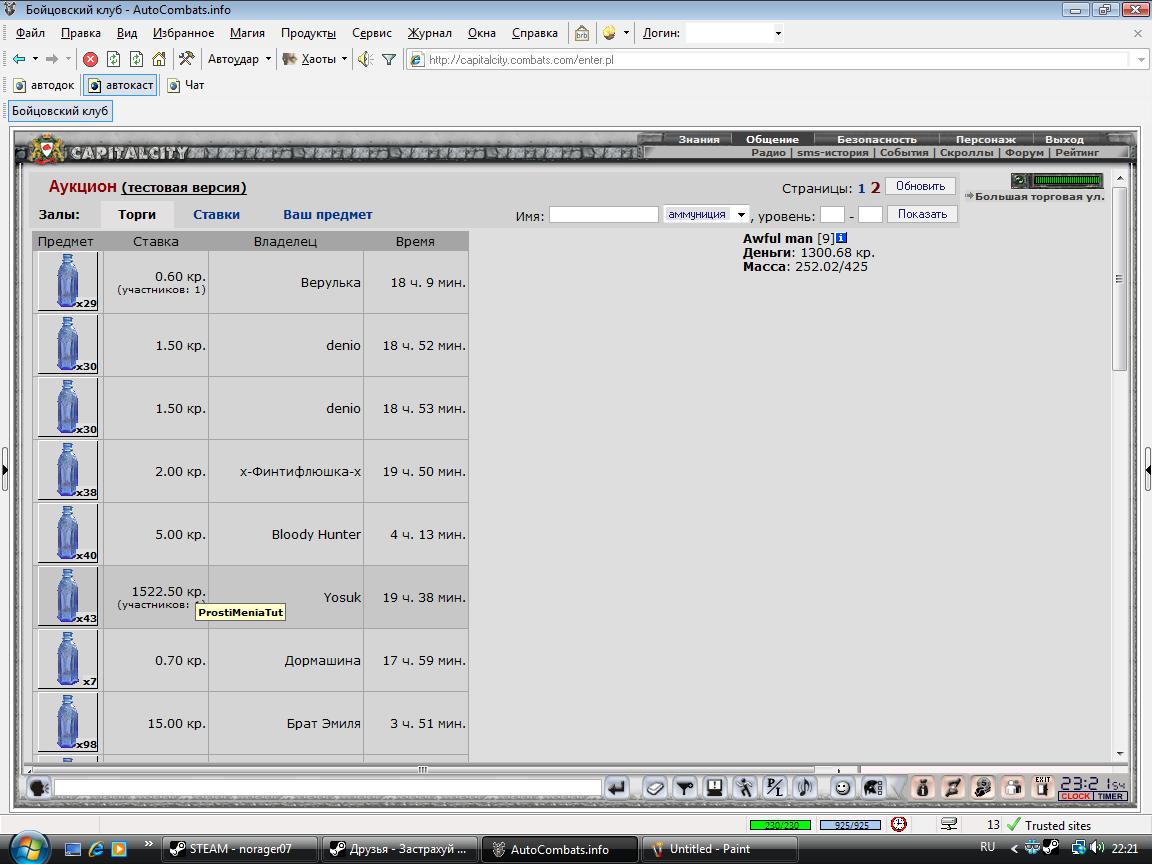Click the coin in hand icon
Screen dimensions: 1152x864
[982, 788]
